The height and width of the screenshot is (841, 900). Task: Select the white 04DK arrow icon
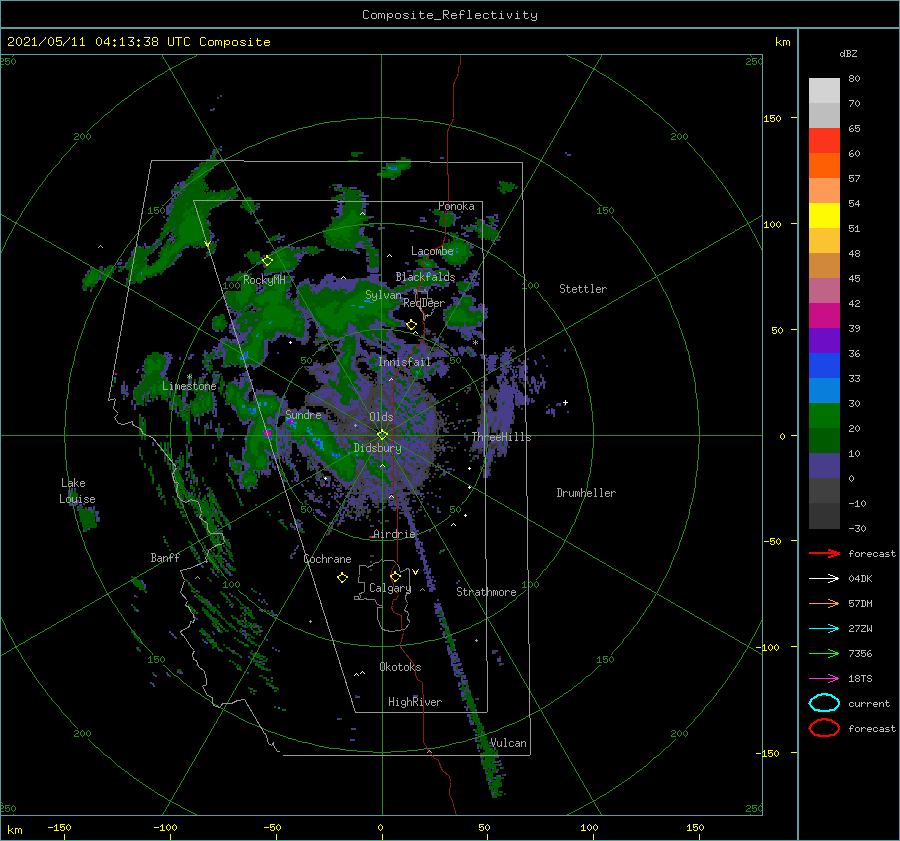(824, 579)
